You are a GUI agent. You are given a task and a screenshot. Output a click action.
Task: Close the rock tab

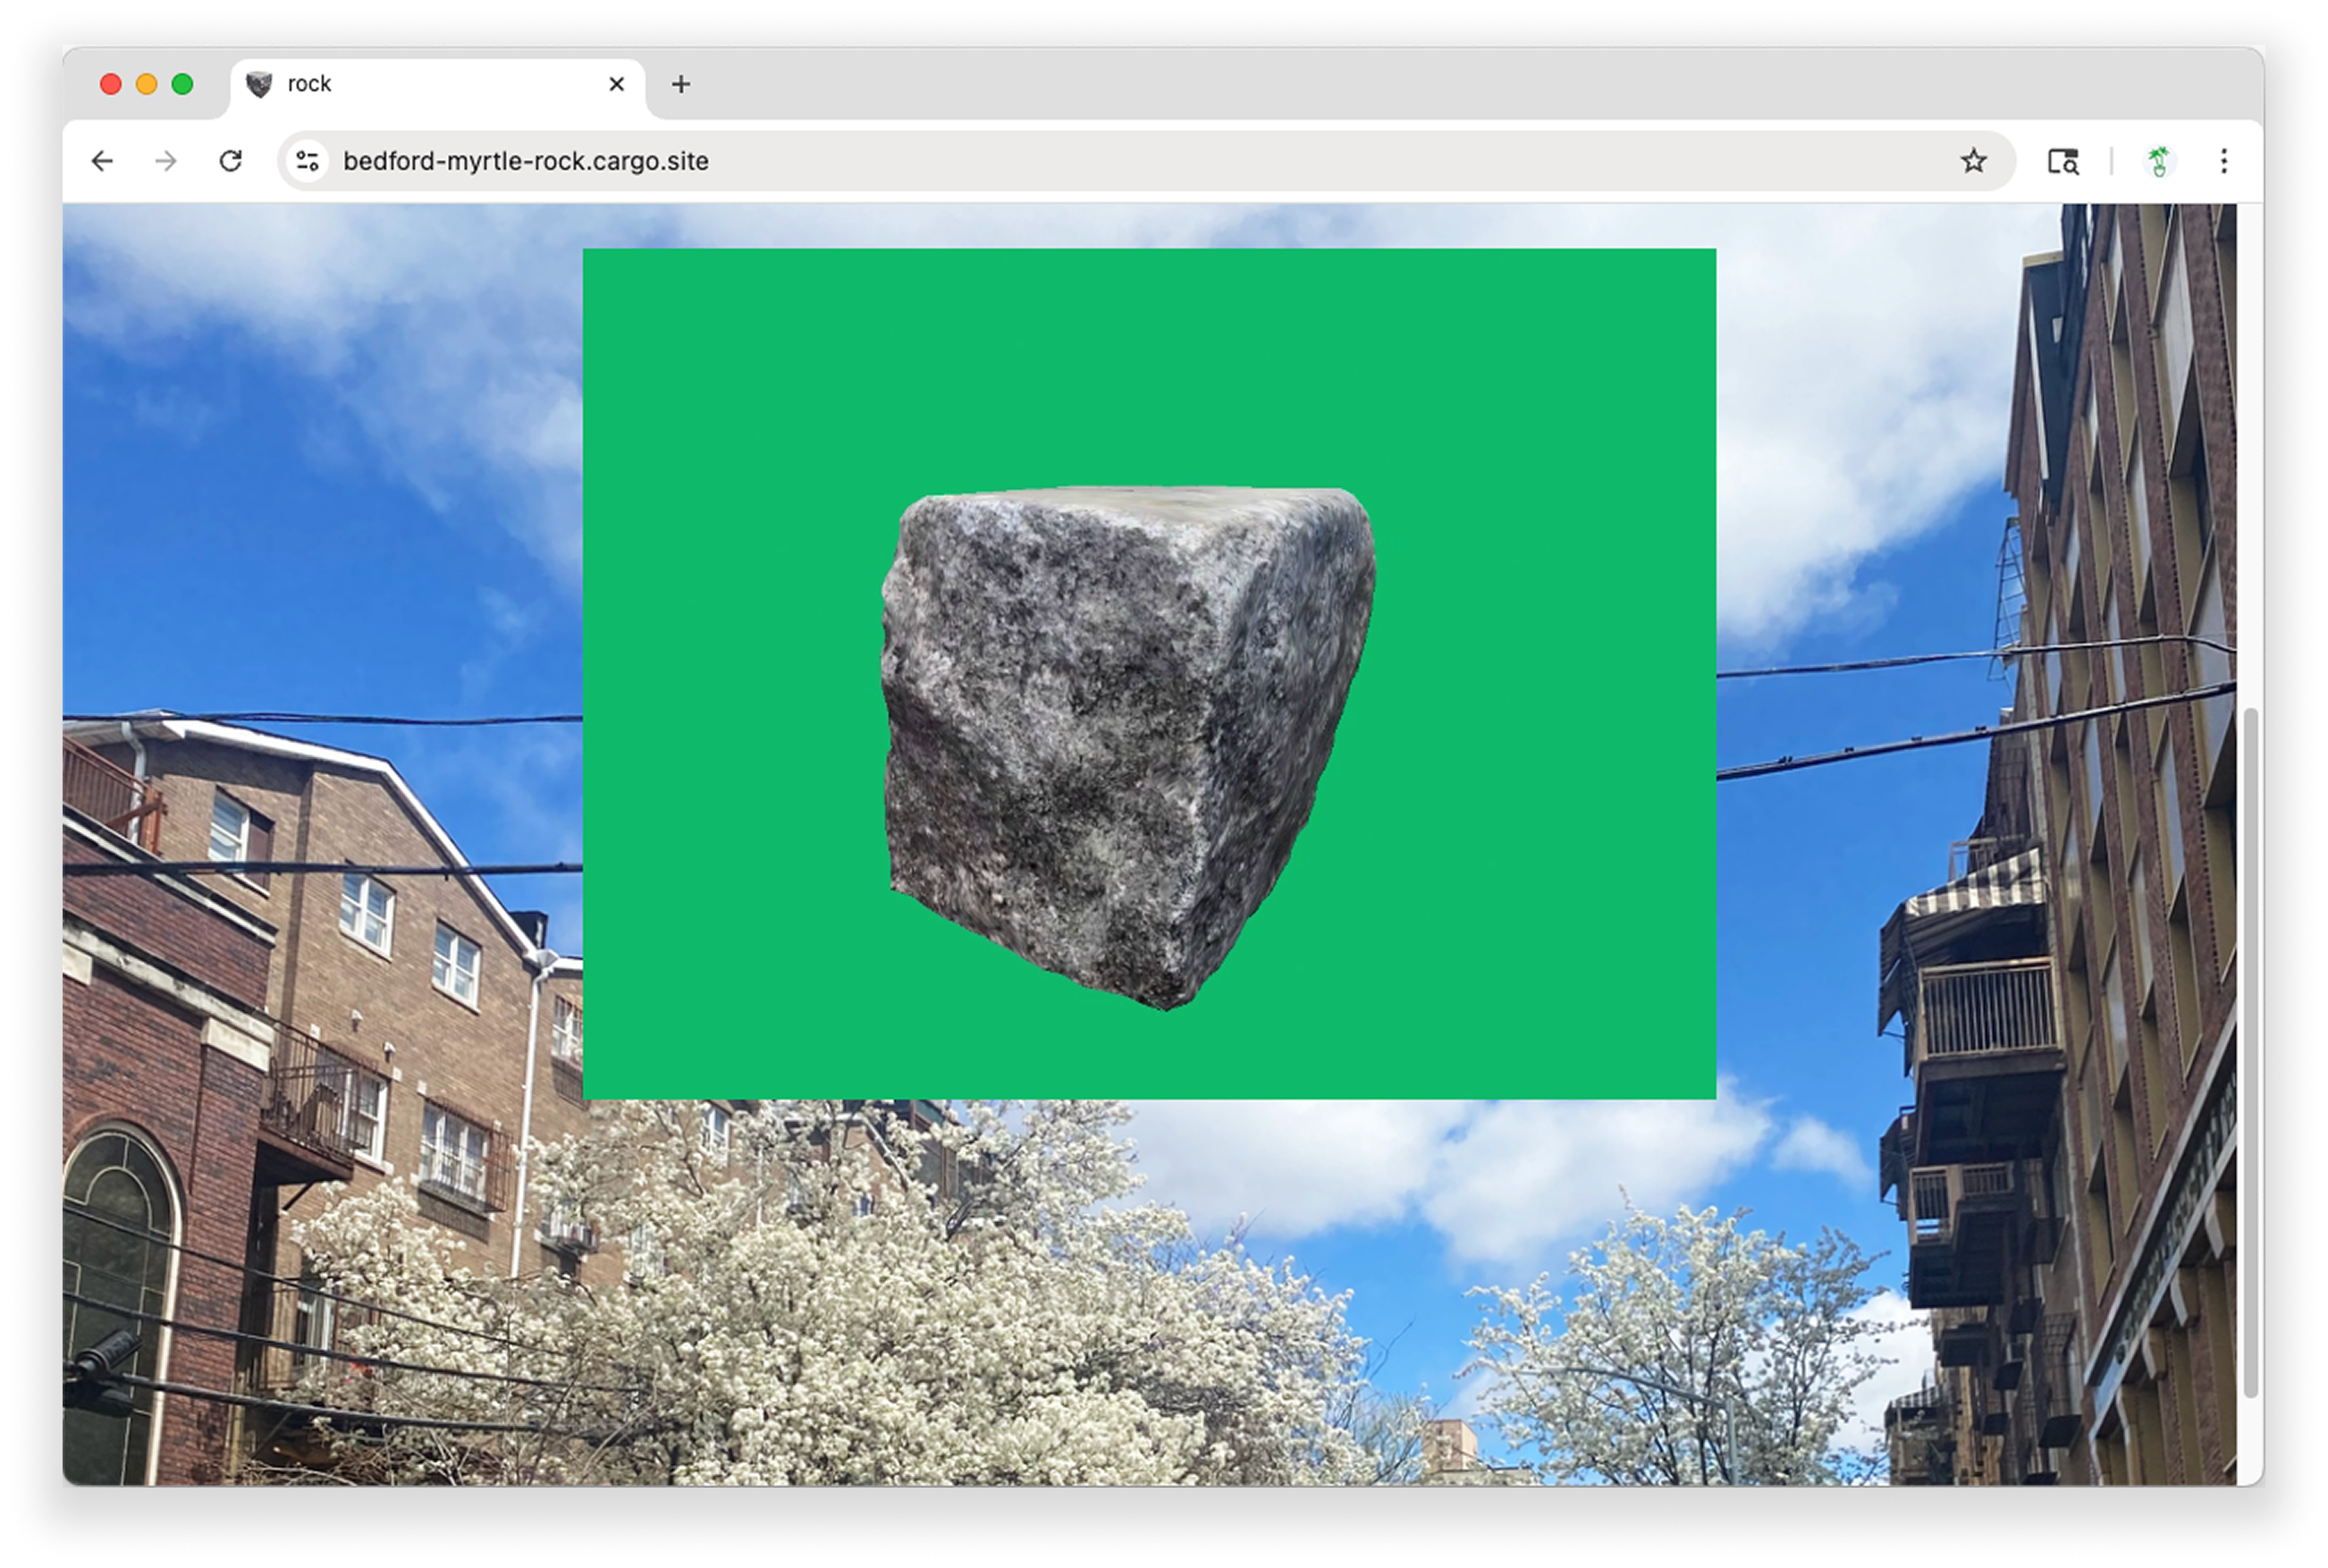click(x=617, y=84)
